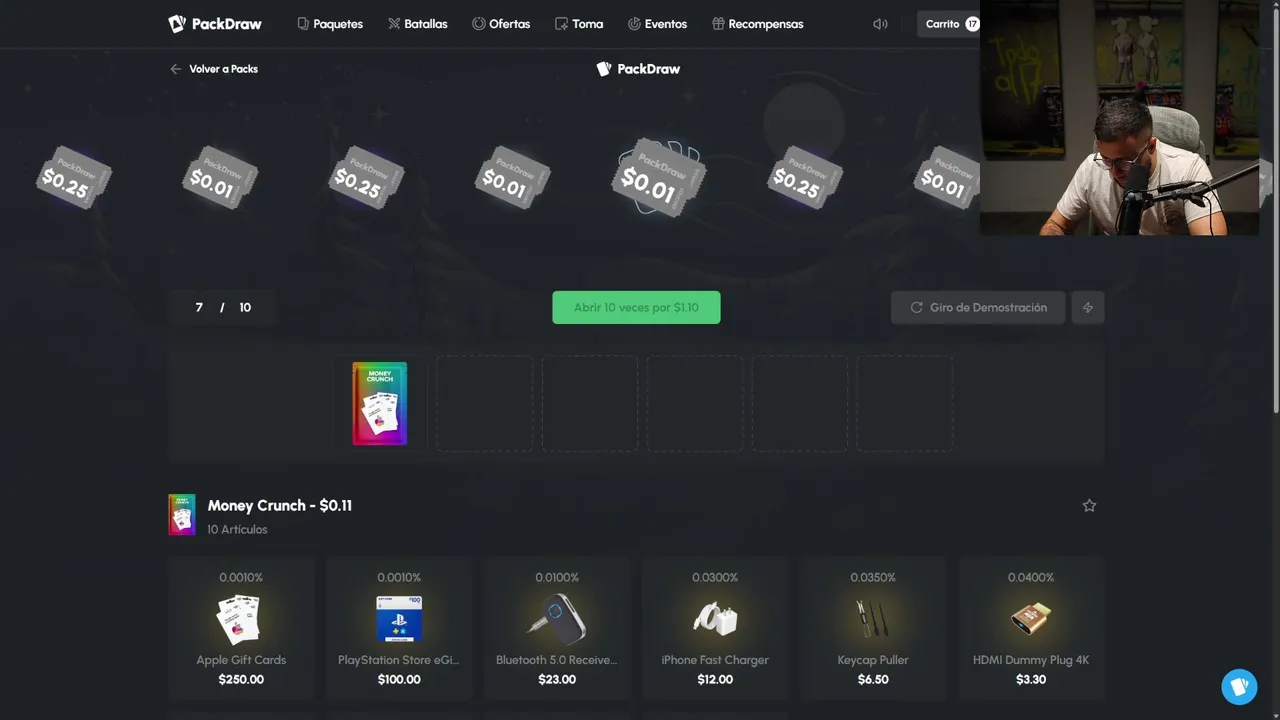Image resolution: width=1280 pixels, height=720 pixels.
Task: Click the back arrow beside Volver a Packs
Action: tap(176, 69)
